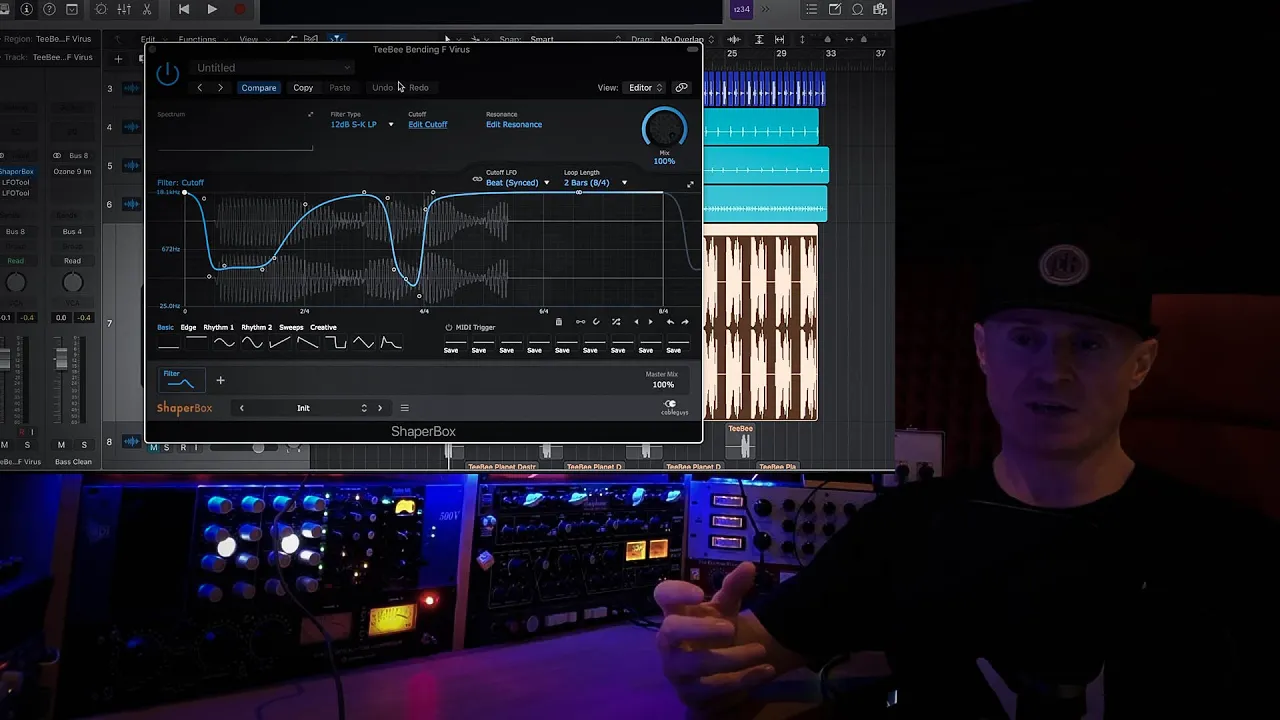
Task: Select the square step waveform preset
Action: (x=336, y=344)
